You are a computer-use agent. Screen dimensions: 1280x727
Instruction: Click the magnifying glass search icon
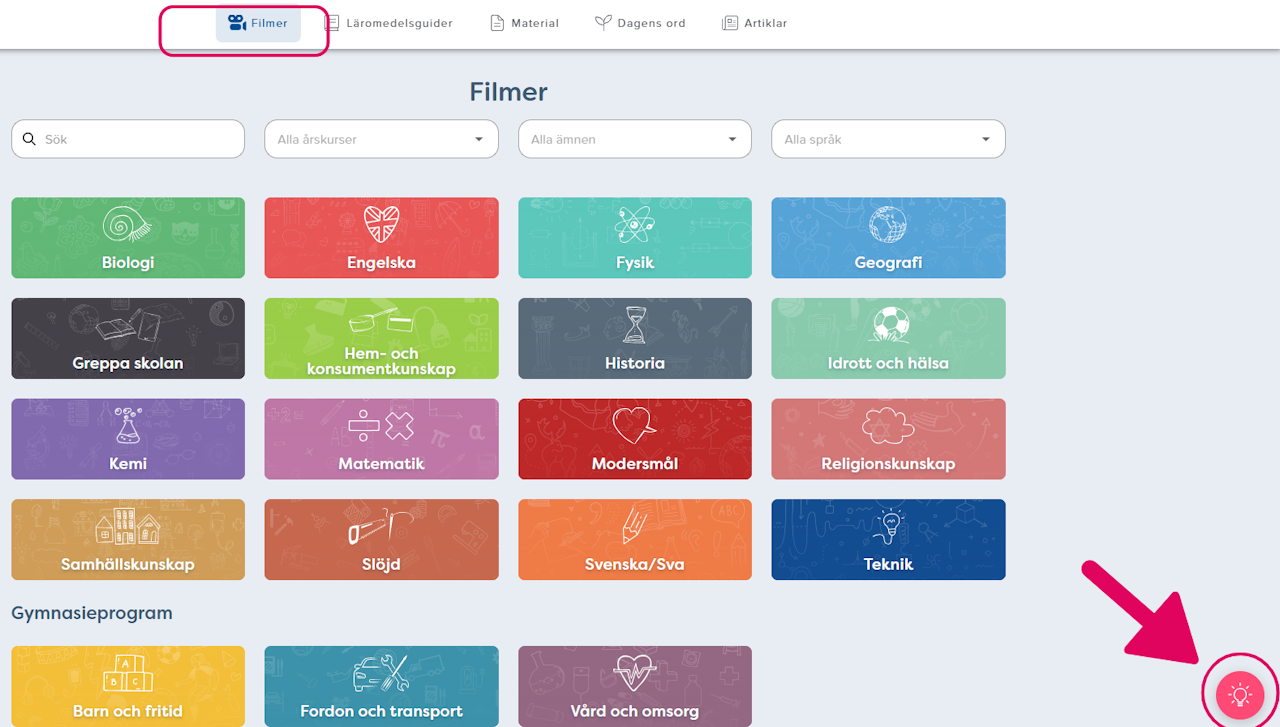click(29, 139)
